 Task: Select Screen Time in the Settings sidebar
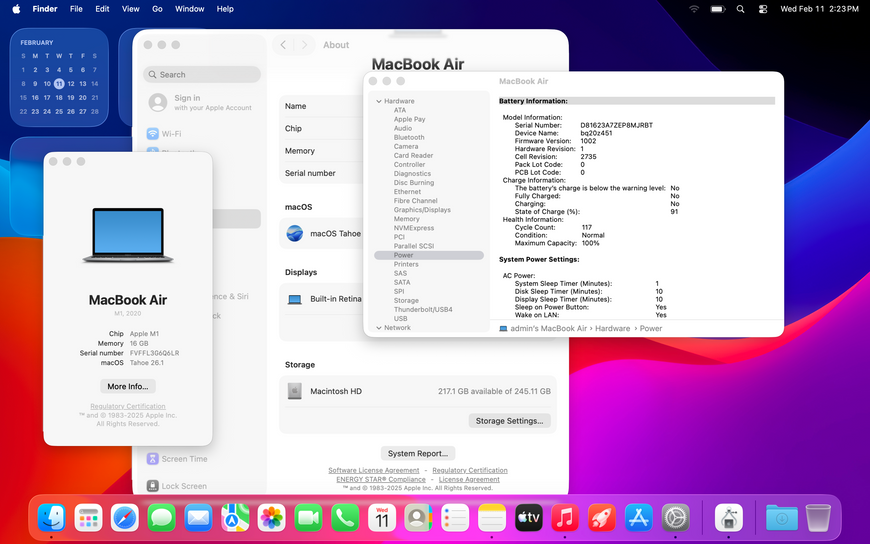tap(201, 459)
